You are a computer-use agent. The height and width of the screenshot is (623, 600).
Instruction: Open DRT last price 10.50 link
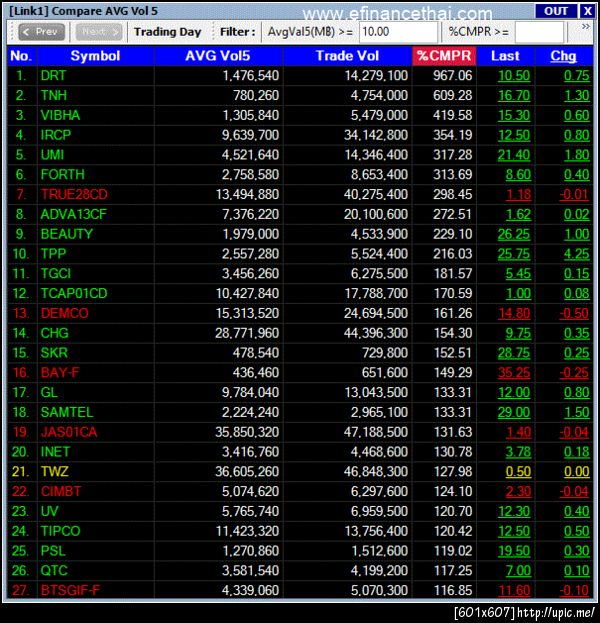point(514,75)
